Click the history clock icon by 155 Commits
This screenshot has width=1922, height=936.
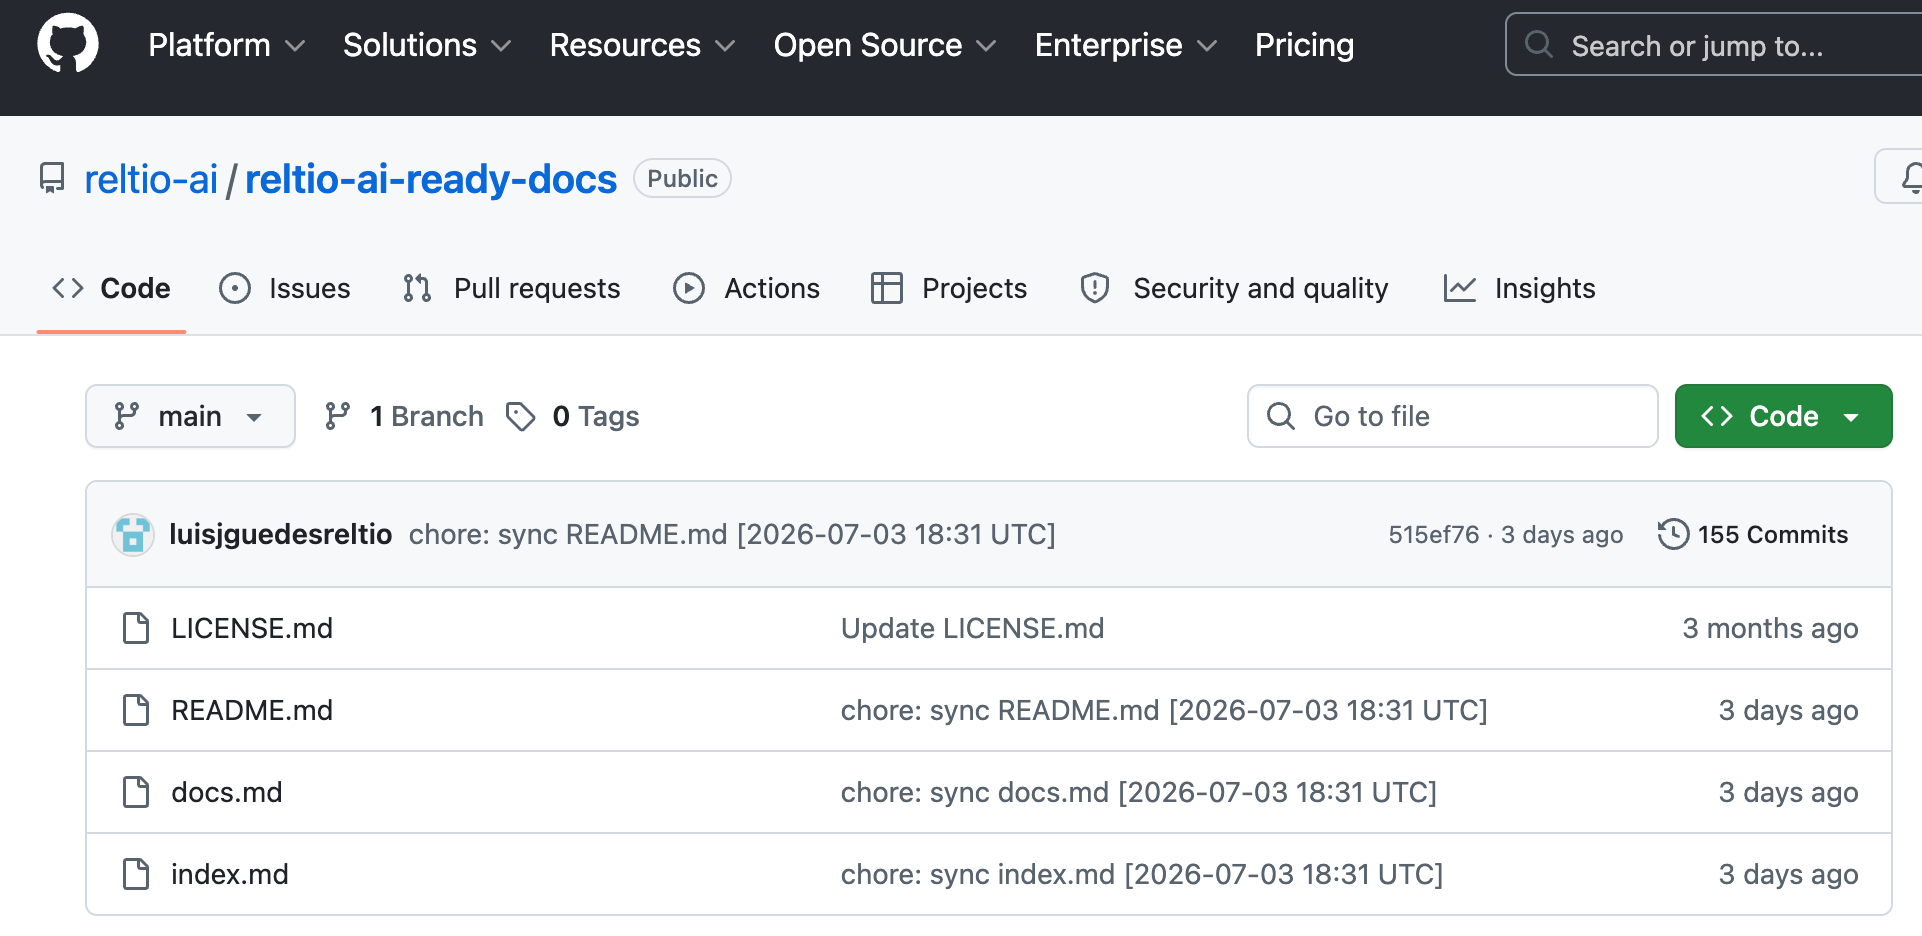pos(1673,534)
